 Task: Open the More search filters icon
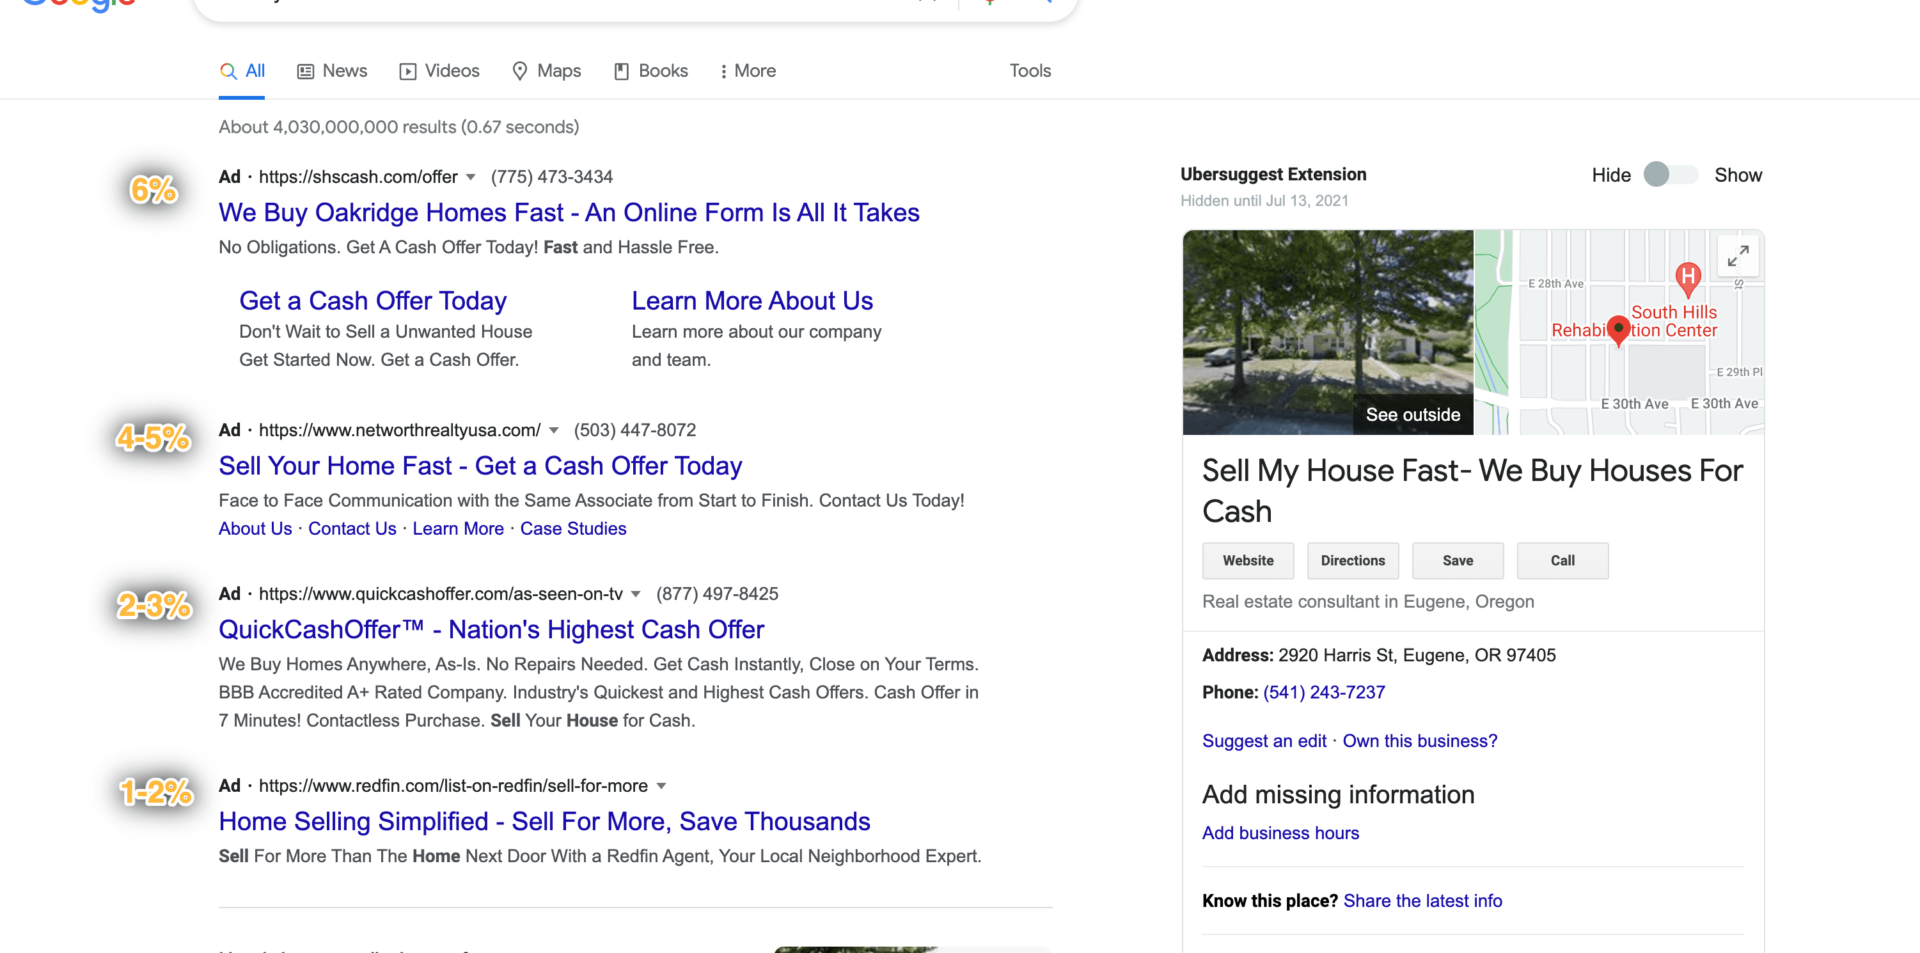724,71
